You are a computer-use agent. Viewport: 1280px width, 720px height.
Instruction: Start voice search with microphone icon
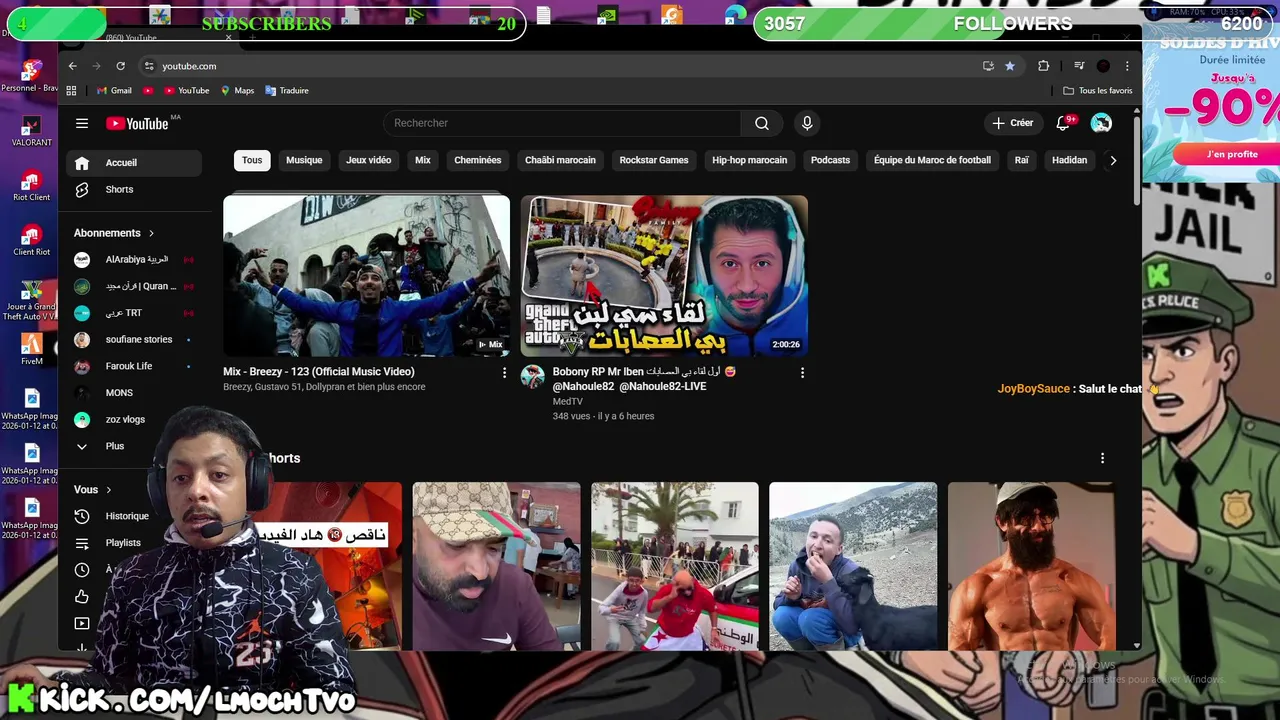pyautogui.click(x=807, y=123)
